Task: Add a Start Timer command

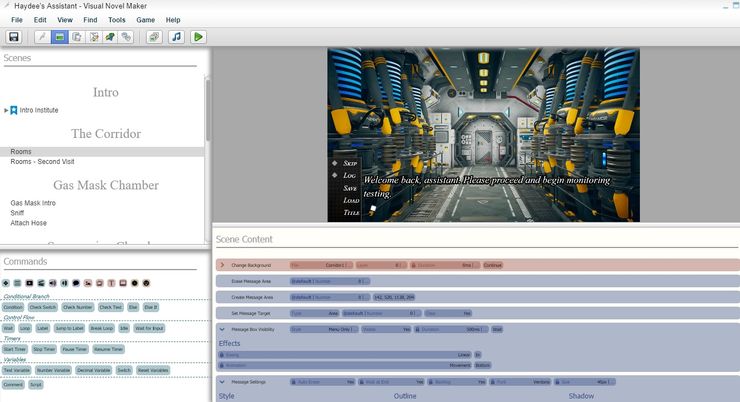Action: click(x=15, y=349)
